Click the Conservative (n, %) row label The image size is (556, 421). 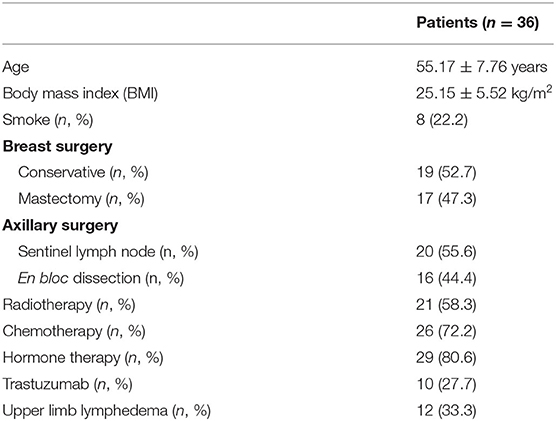click(x=83, y=173)
